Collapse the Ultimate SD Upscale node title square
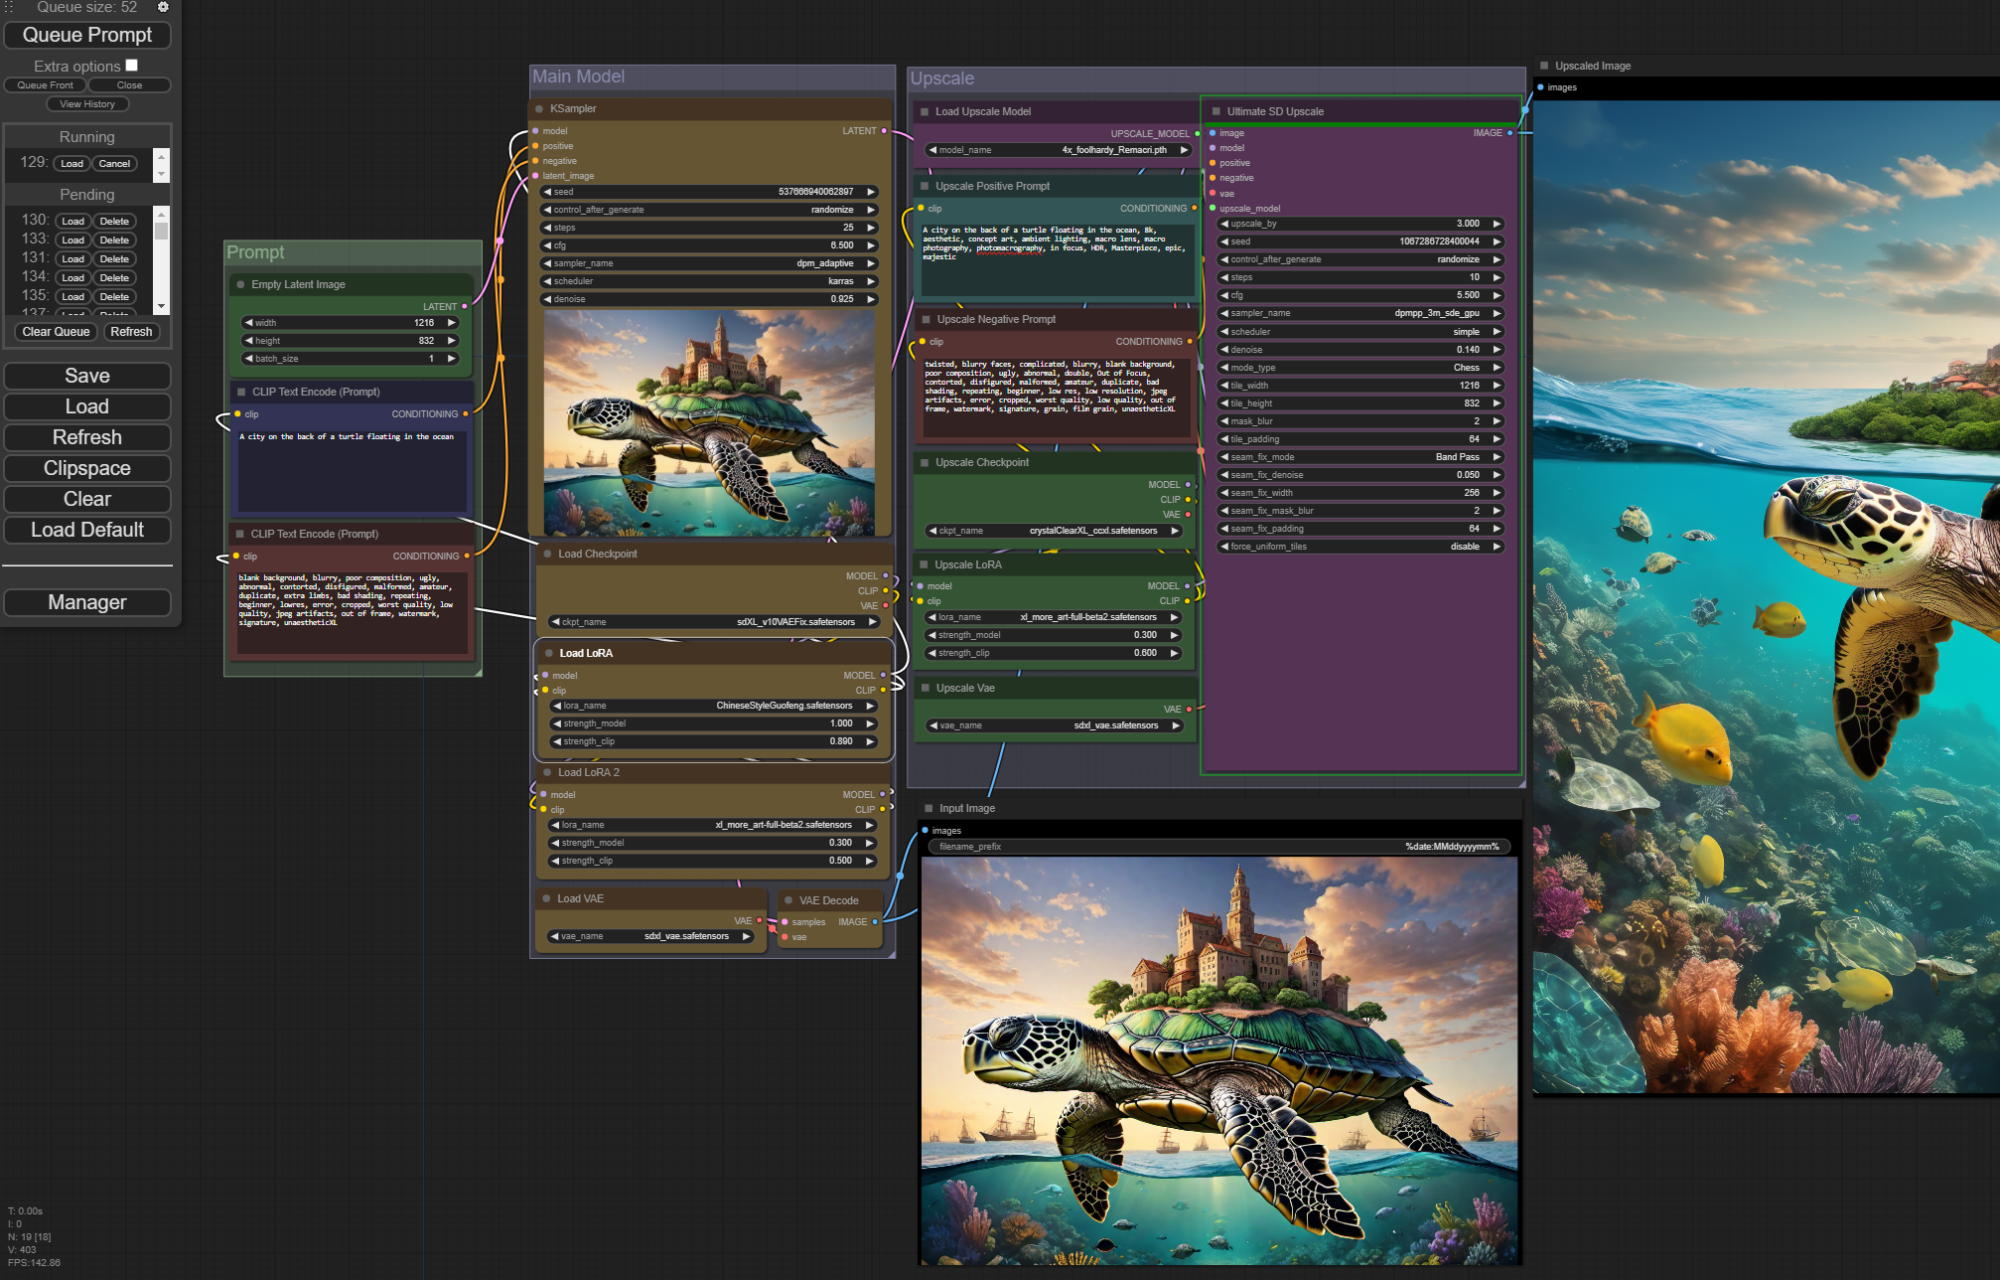This screenshot has width=2000, height=1280. click(x=1216, y=112)
